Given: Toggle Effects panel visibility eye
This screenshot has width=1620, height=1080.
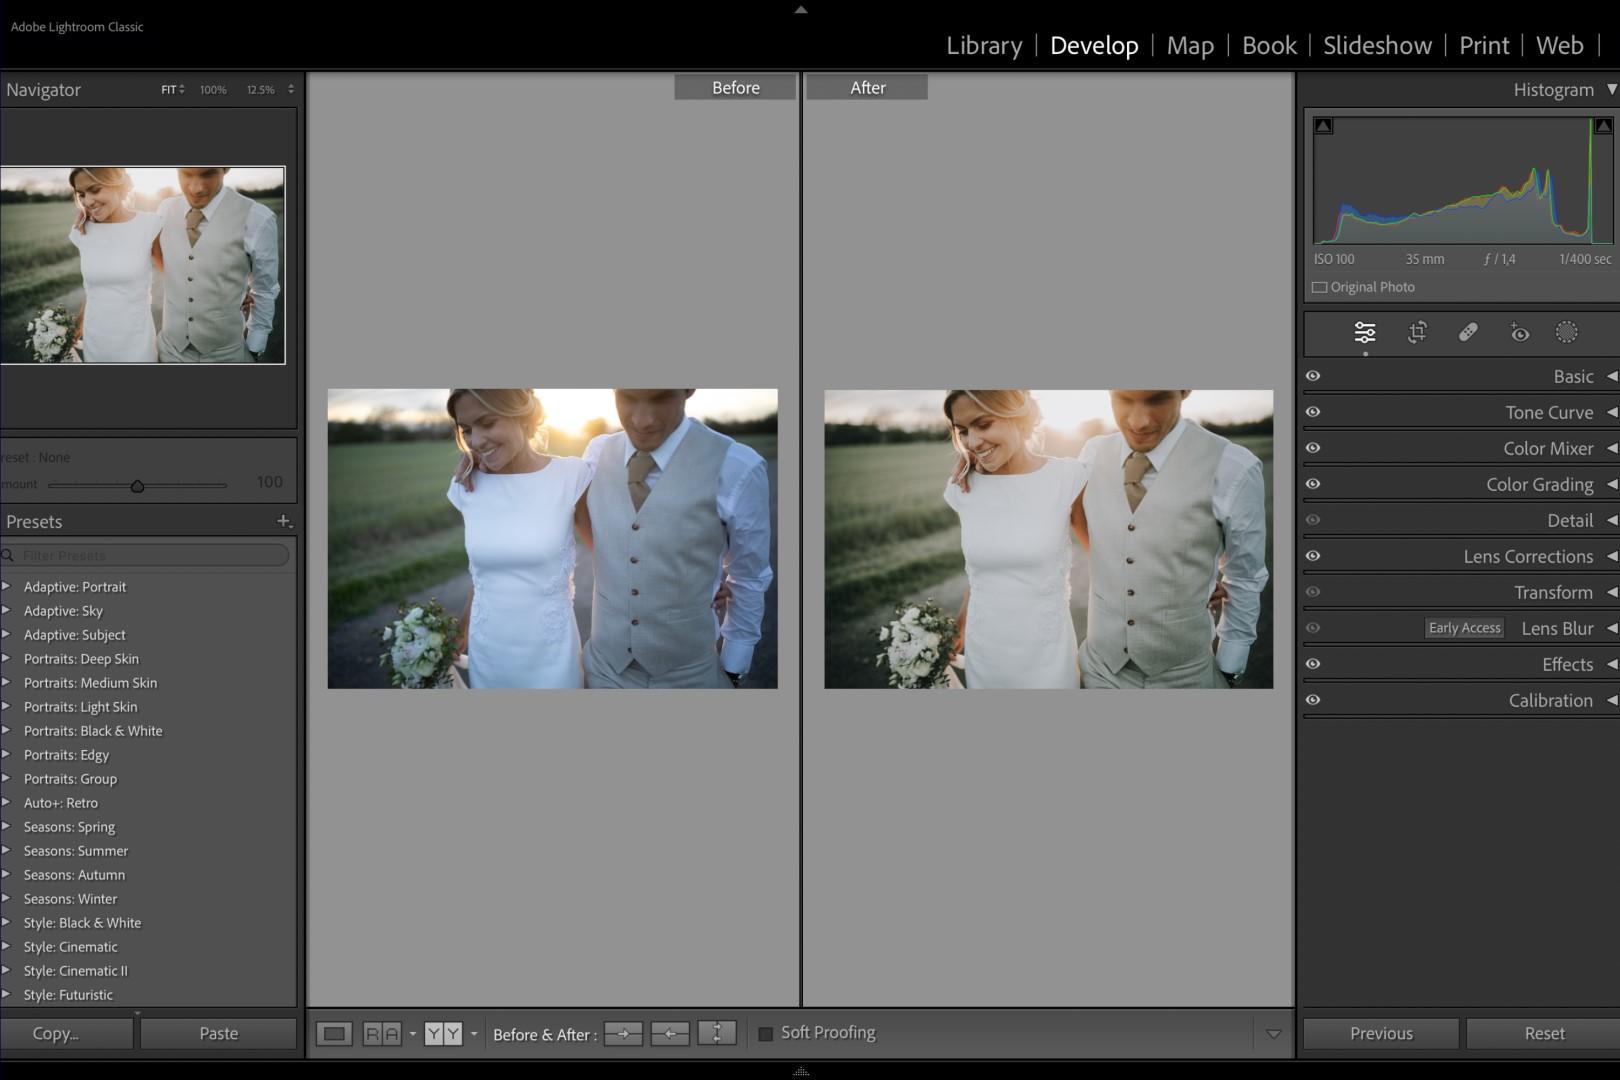Looking at the screenshot, I should coord(1313,664).
